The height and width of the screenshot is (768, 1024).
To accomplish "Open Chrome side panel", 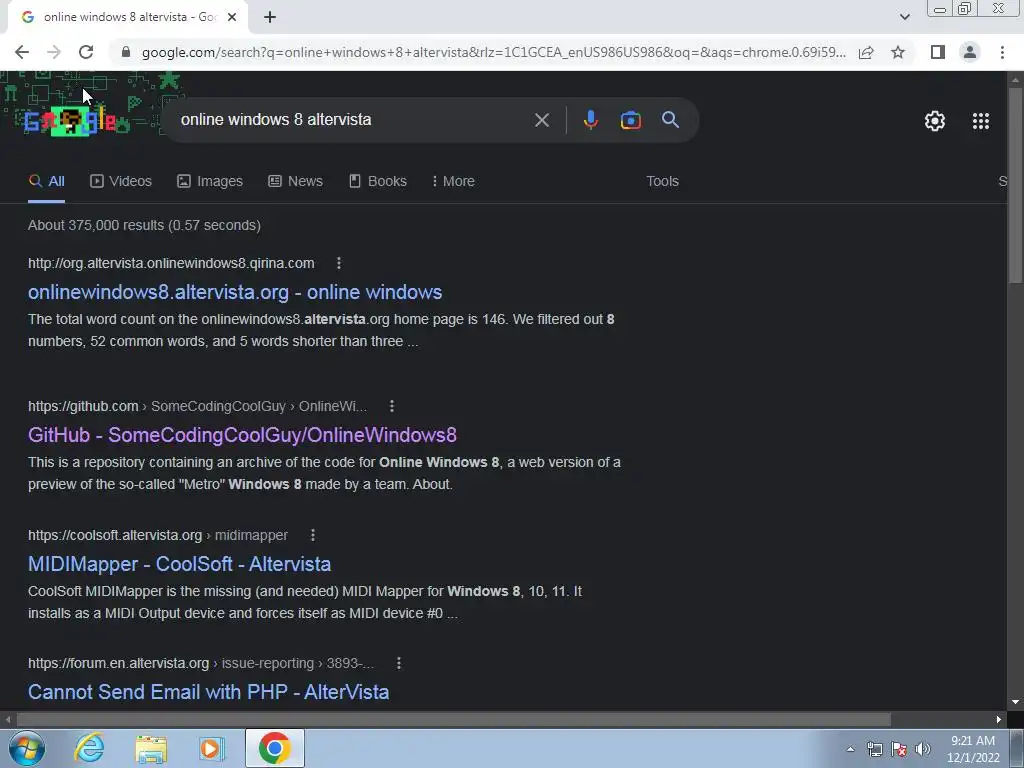I will coord(938,52).
